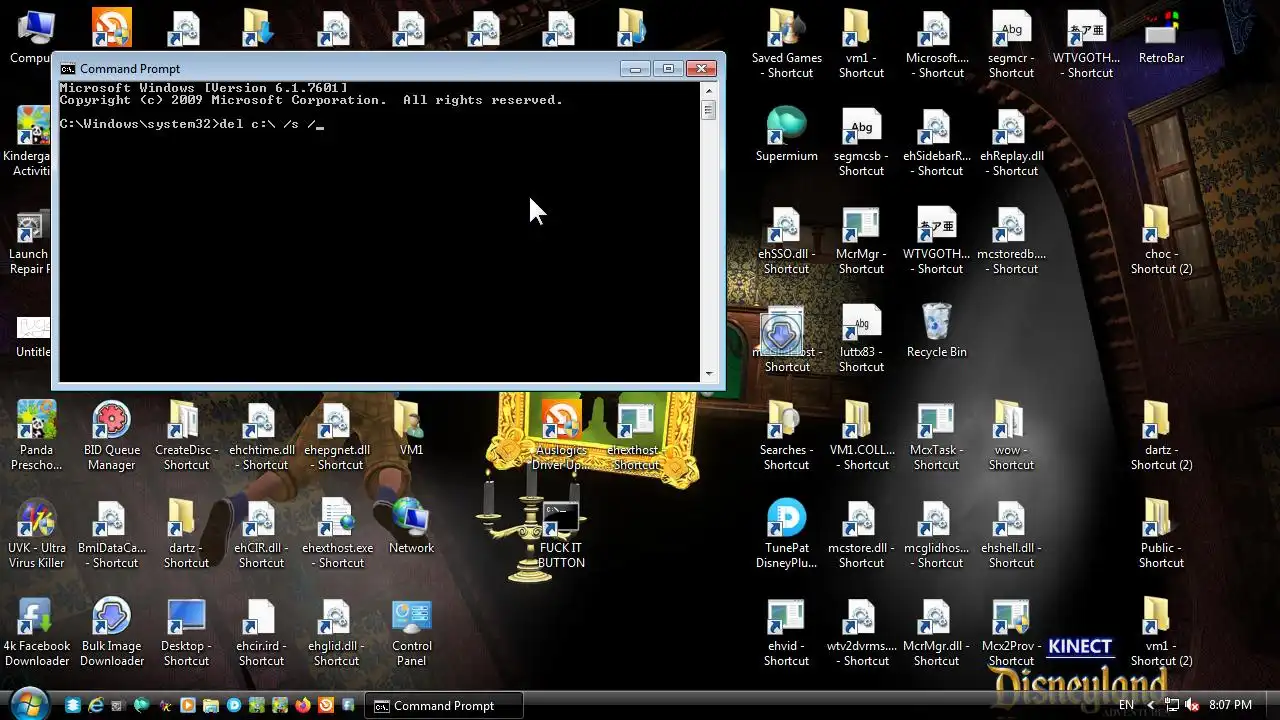Viewport: 1280px width, 720px height.
Task: Select the Auslogics Driver Updater icon
Action: 561,436
